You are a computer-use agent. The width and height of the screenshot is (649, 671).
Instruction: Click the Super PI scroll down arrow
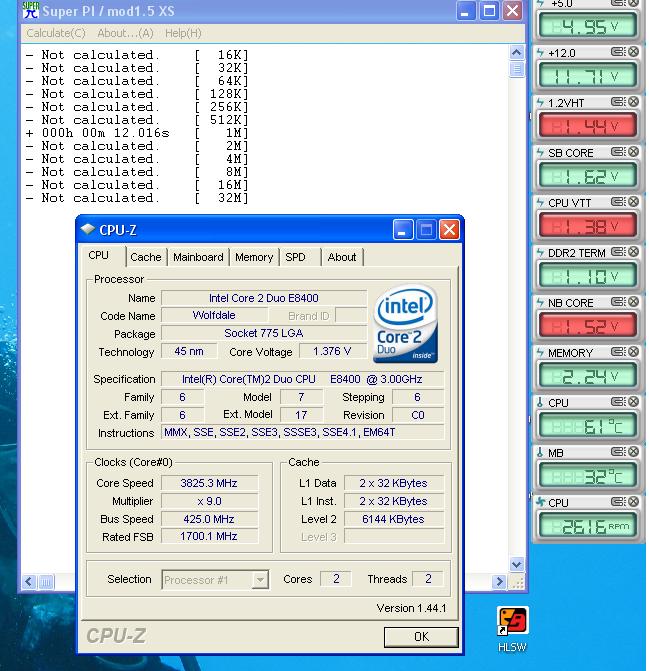click(x=517, y=564)
